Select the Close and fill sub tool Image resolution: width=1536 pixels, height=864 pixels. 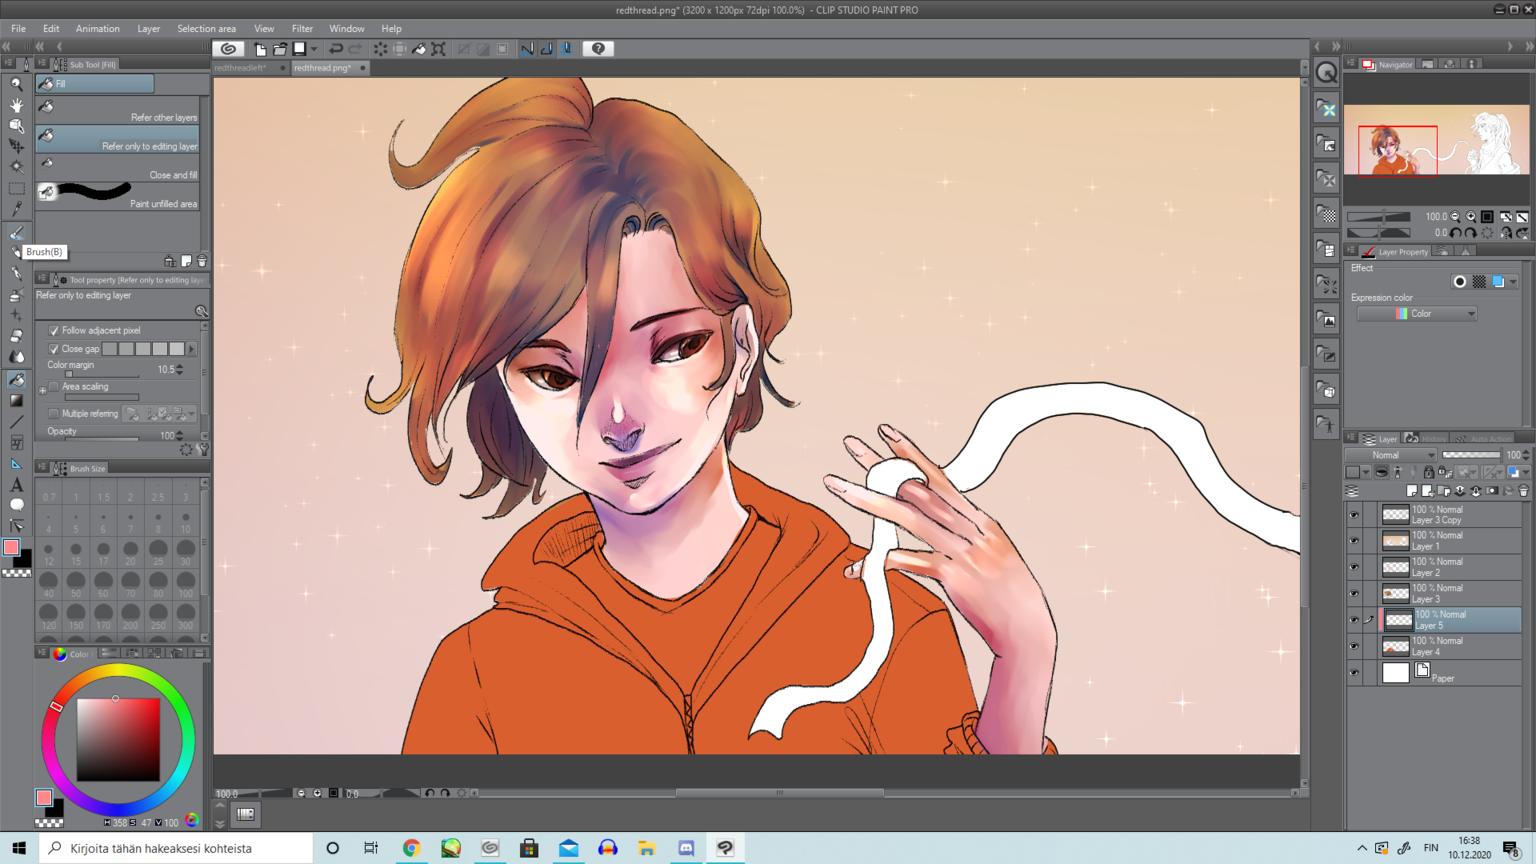click(118, 168)
